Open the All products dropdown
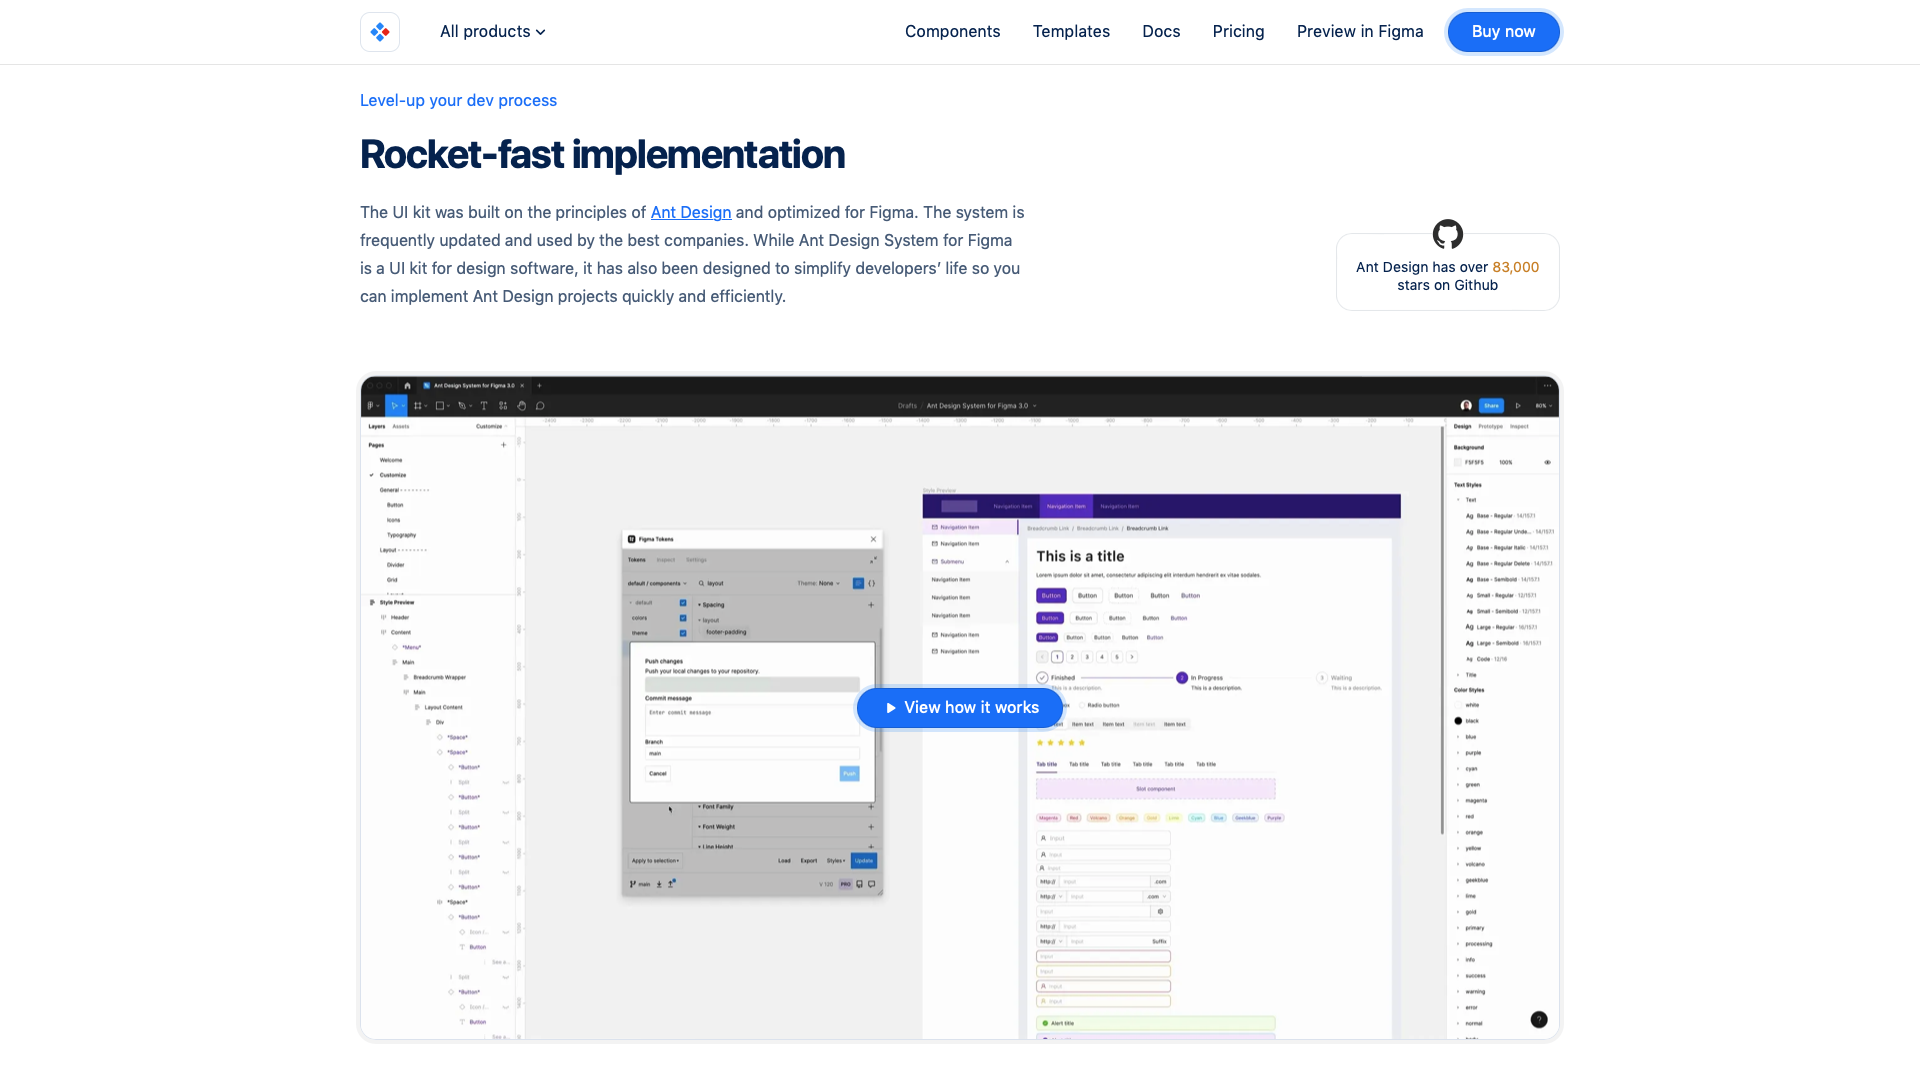The height and width of the screenshot is (1080, 1920). [492, 32]
